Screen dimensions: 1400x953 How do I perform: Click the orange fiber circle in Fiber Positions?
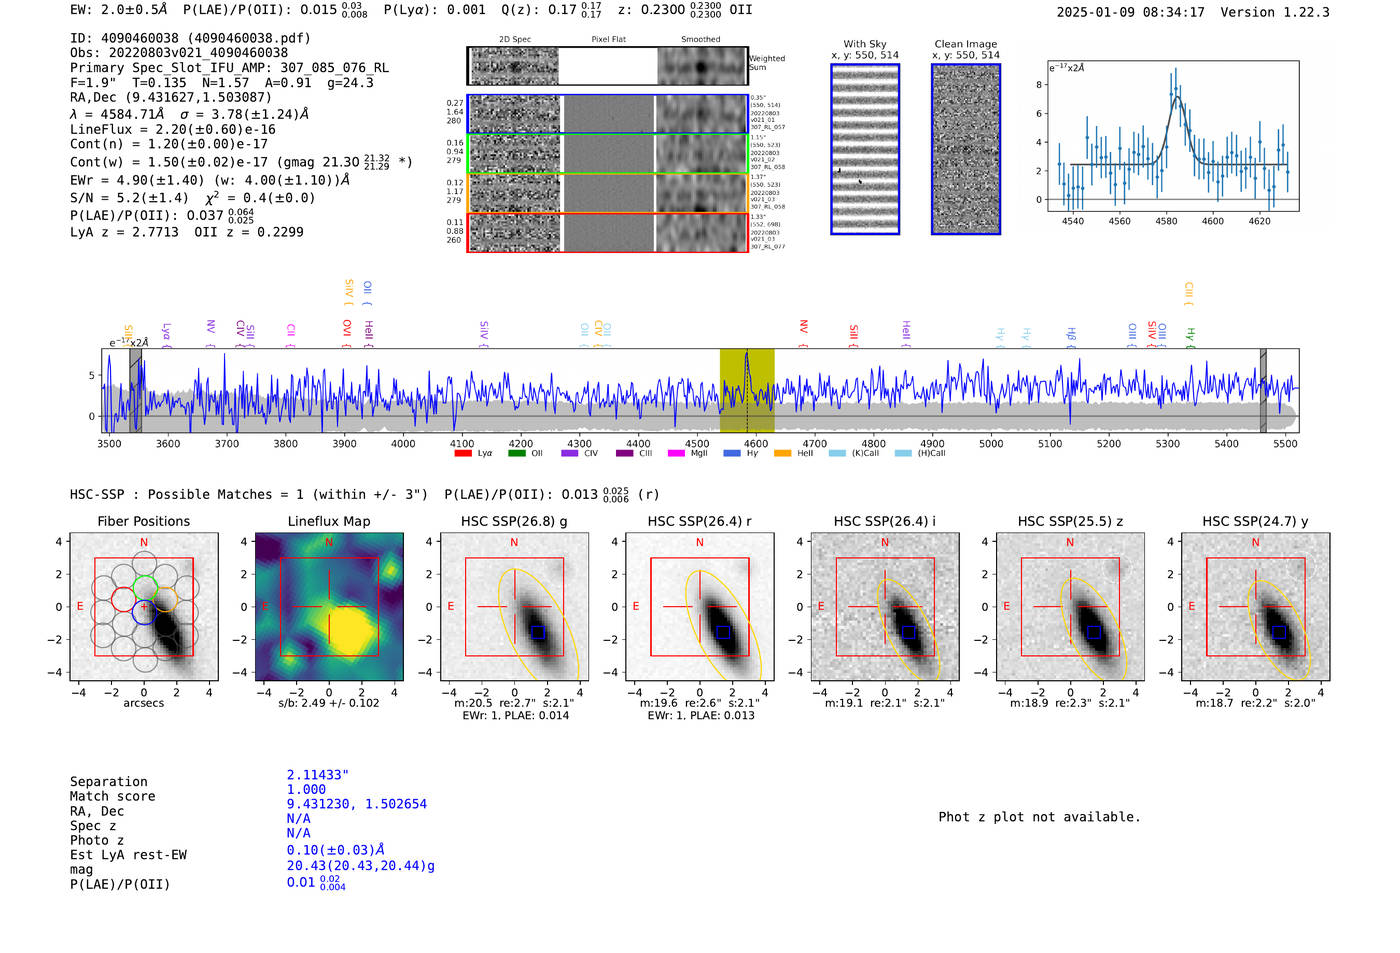point(166,600)
